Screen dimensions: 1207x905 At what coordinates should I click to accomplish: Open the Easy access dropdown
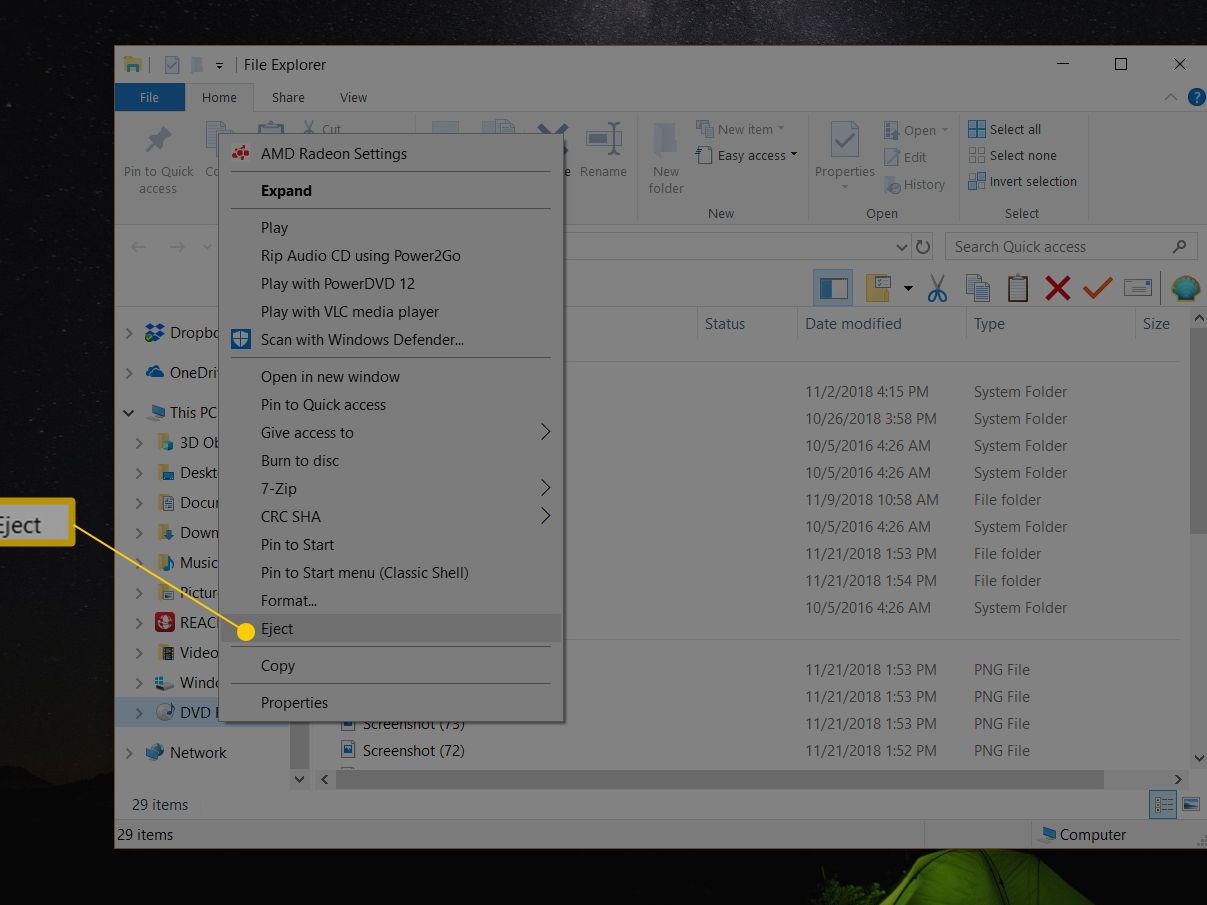point(794,155)
